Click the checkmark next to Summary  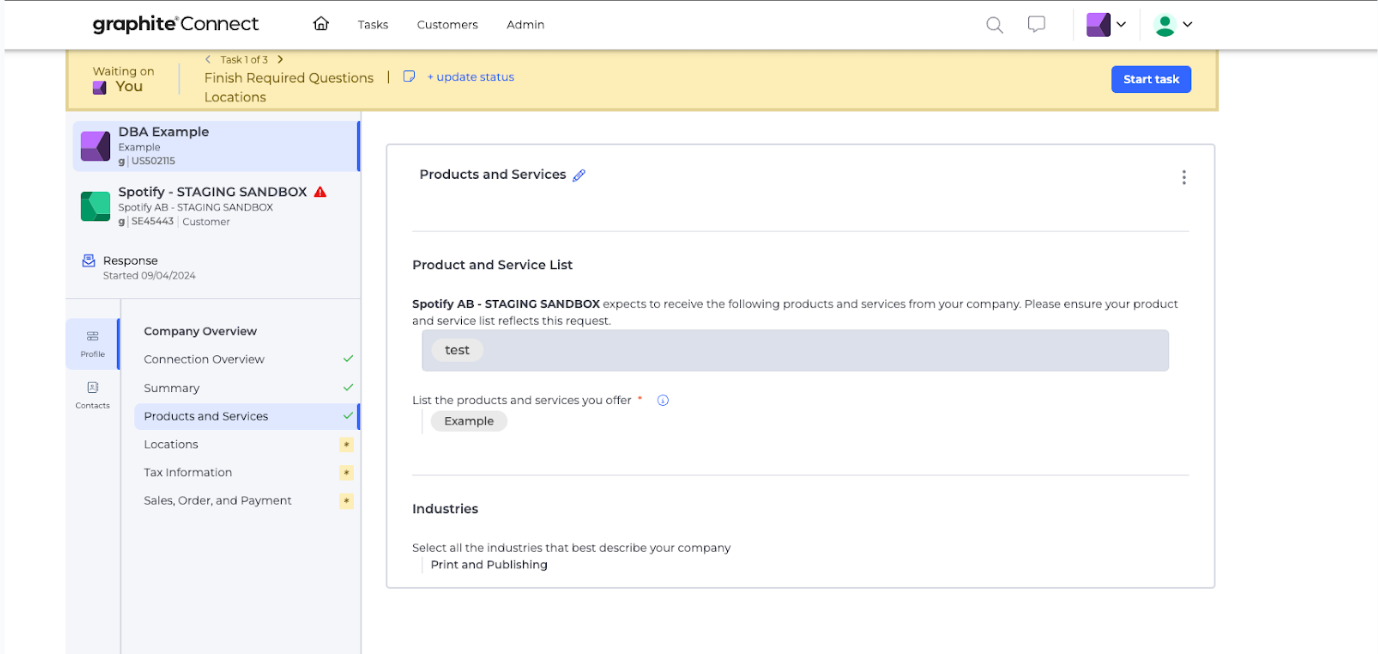pos(347,387)
